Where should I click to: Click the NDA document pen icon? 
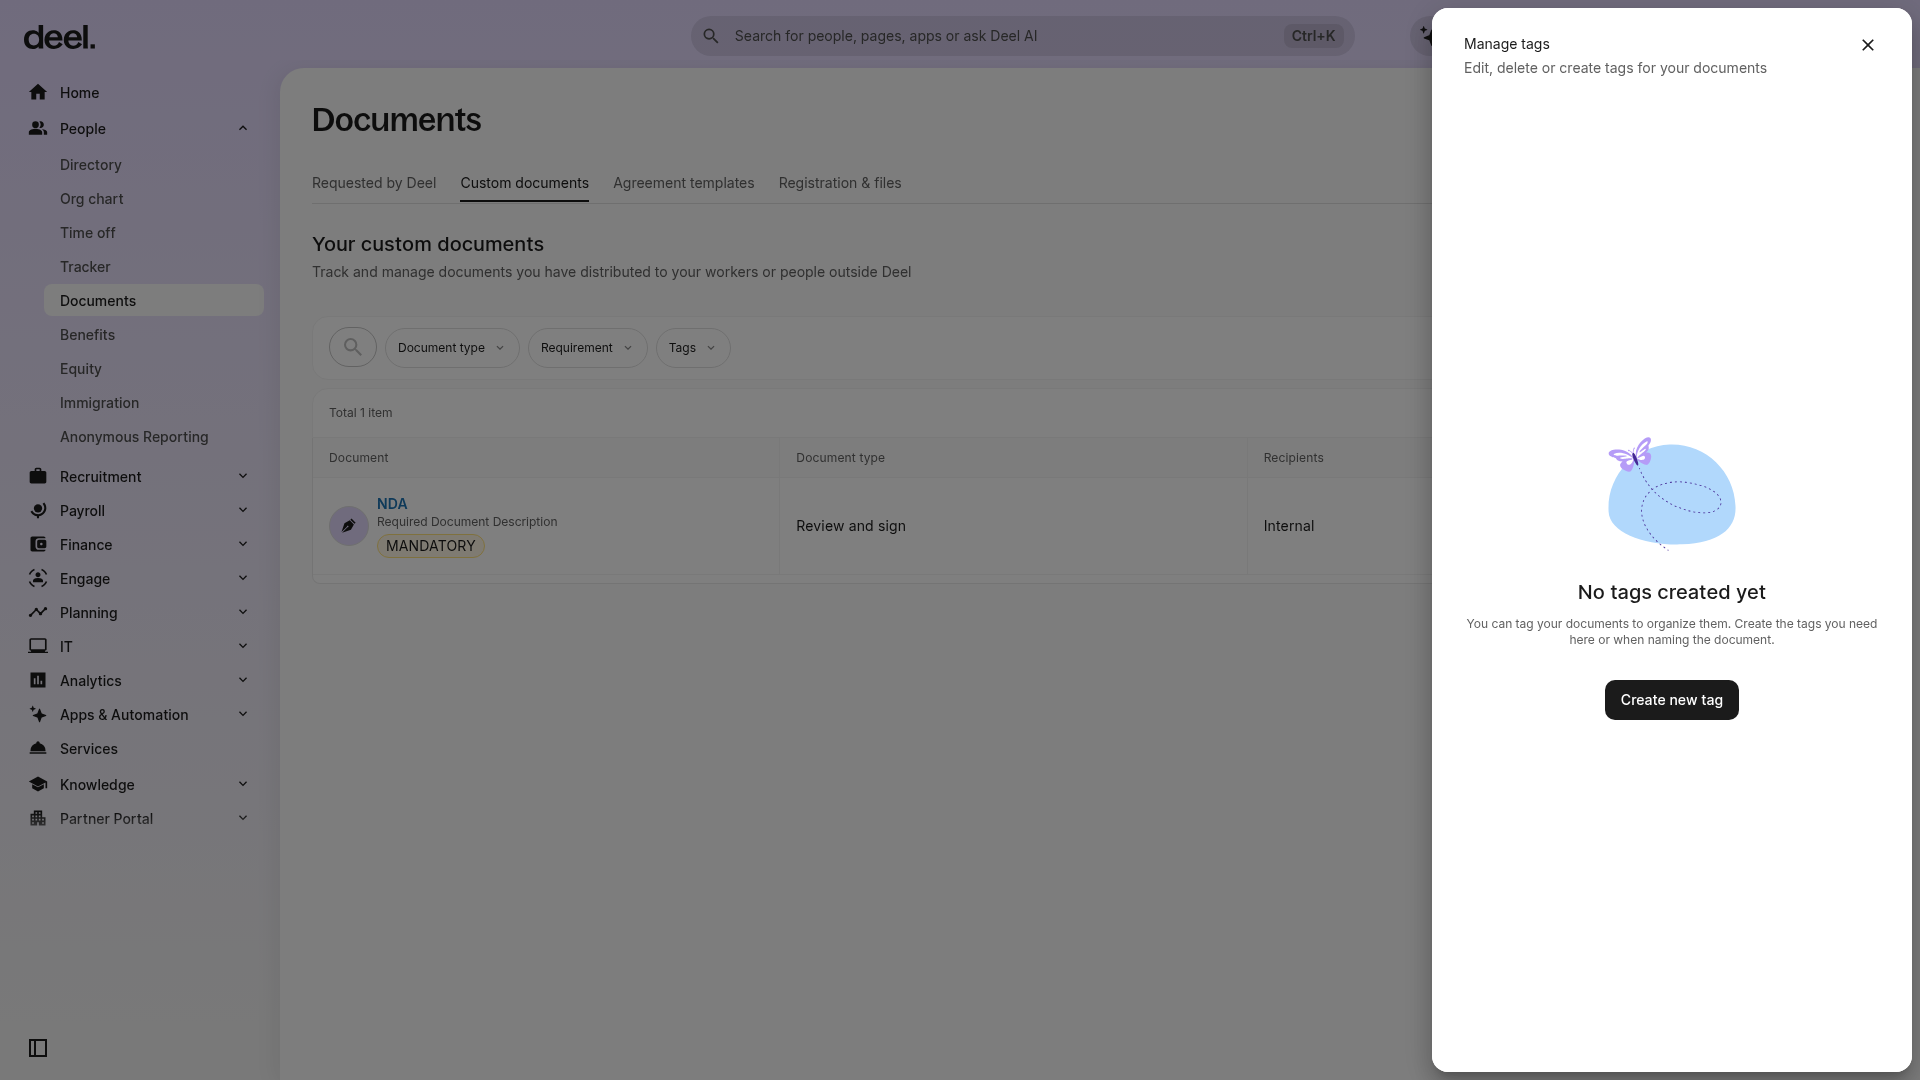(349, 526)
